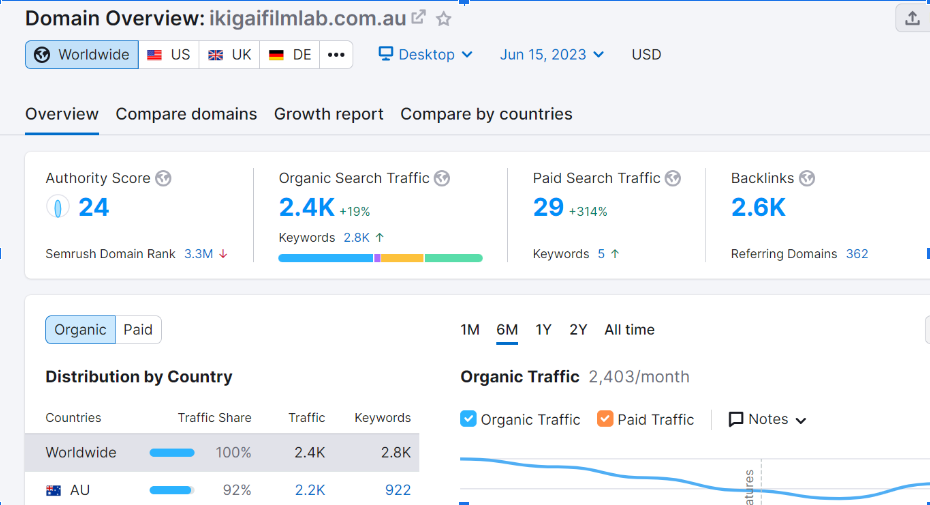
Task: Uncheck the Paid Traffic checkbox
Action: click(605, 419)
